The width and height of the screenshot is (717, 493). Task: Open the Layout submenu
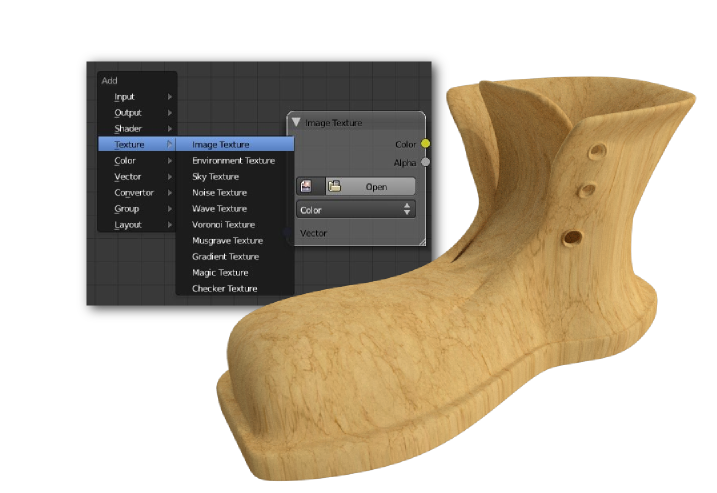click(137, 225)
